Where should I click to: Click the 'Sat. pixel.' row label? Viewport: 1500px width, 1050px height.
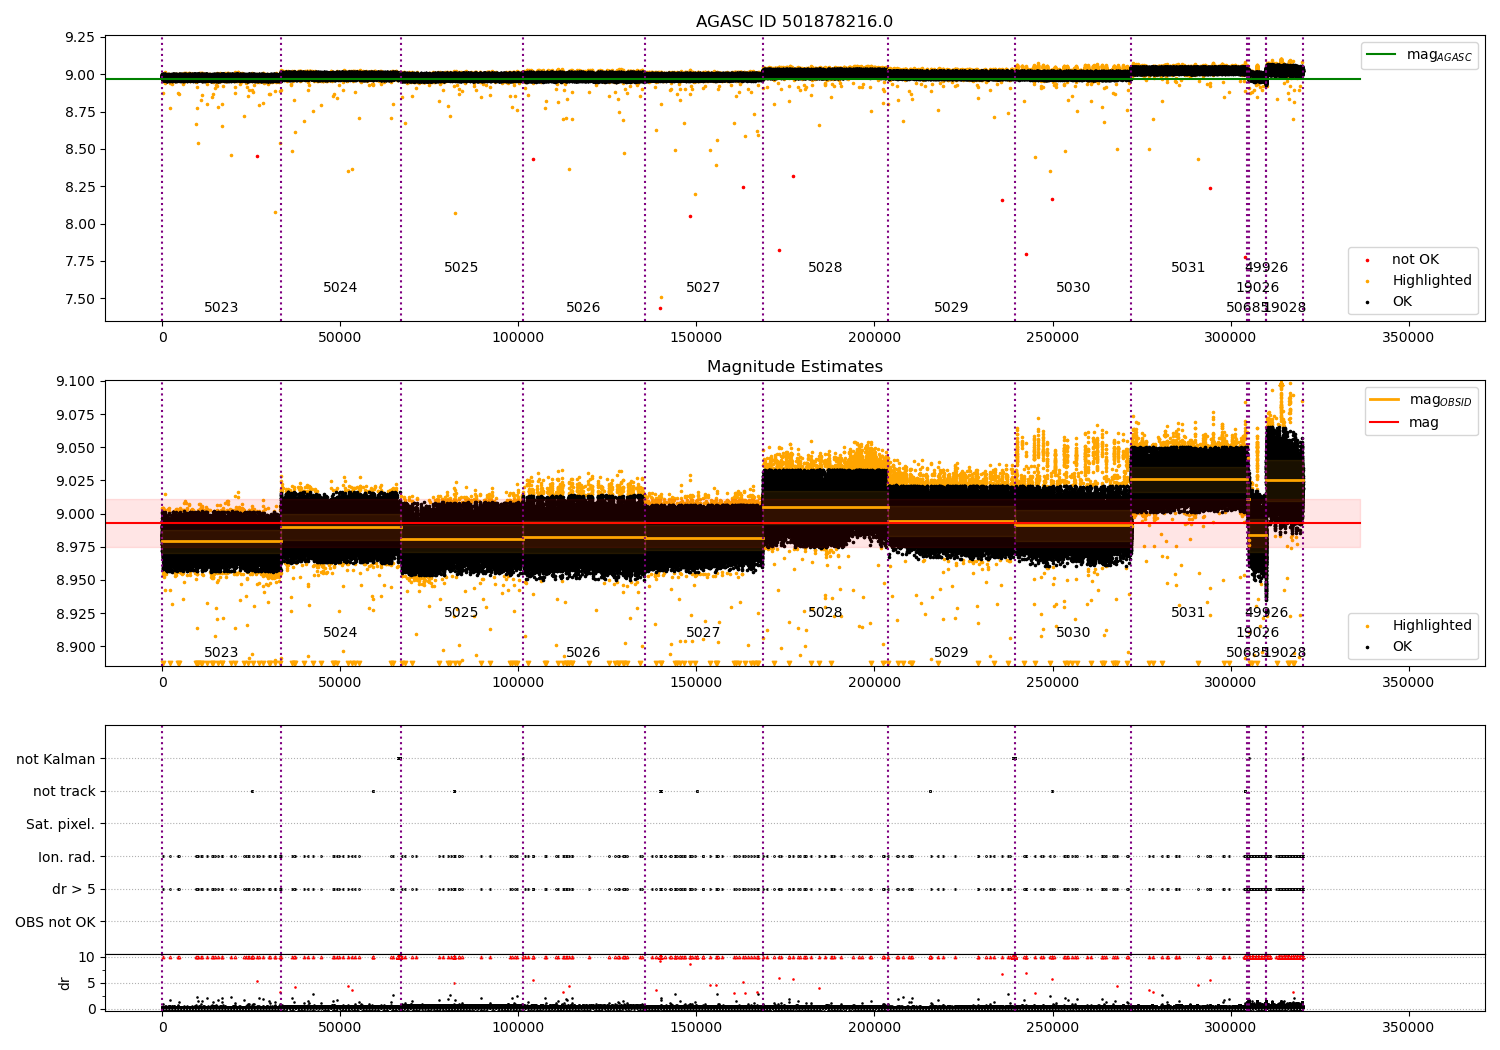[61, 824]
